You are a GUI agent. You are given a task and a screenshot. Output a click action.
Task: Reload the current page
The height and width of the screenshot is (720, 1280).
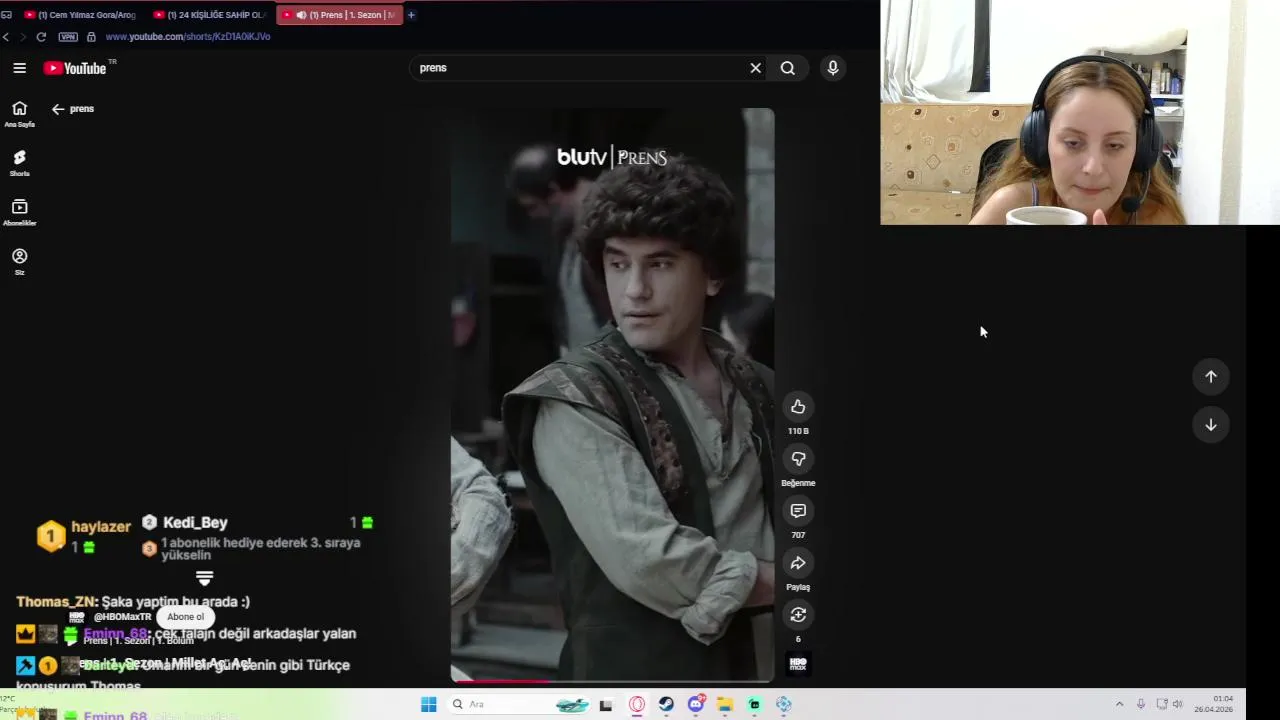[x=41, y=37]
